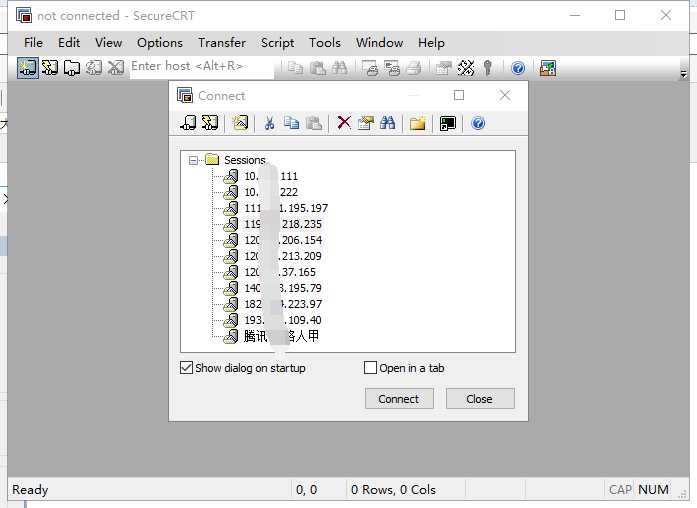The height and width of the screenshot is (508, 697).
Task: Click the Paste icon in main toolbar
Action: pos(318,68)
